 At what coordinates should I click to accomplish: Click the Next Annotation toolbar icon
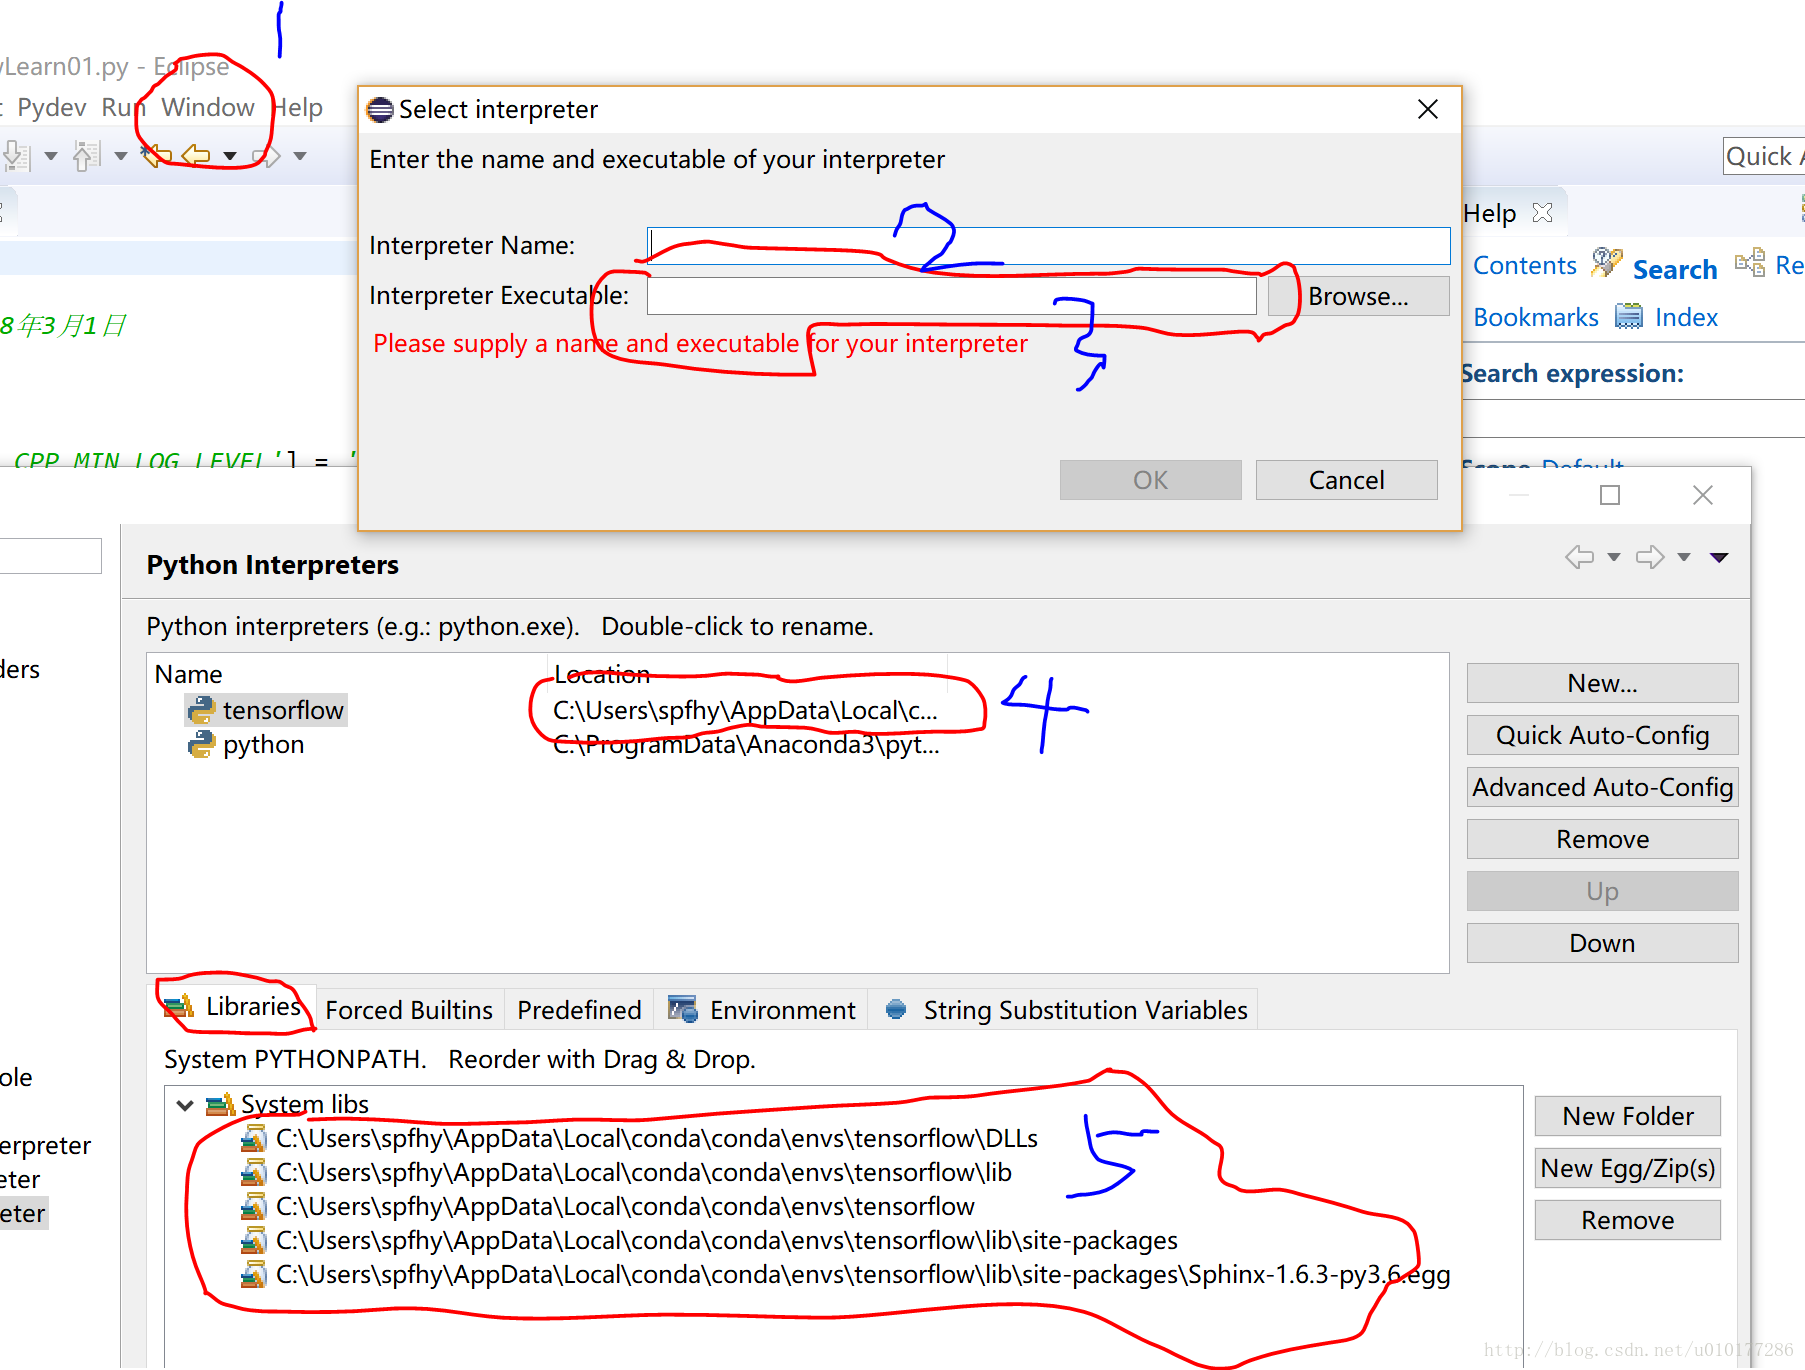(x=16, y=156)
